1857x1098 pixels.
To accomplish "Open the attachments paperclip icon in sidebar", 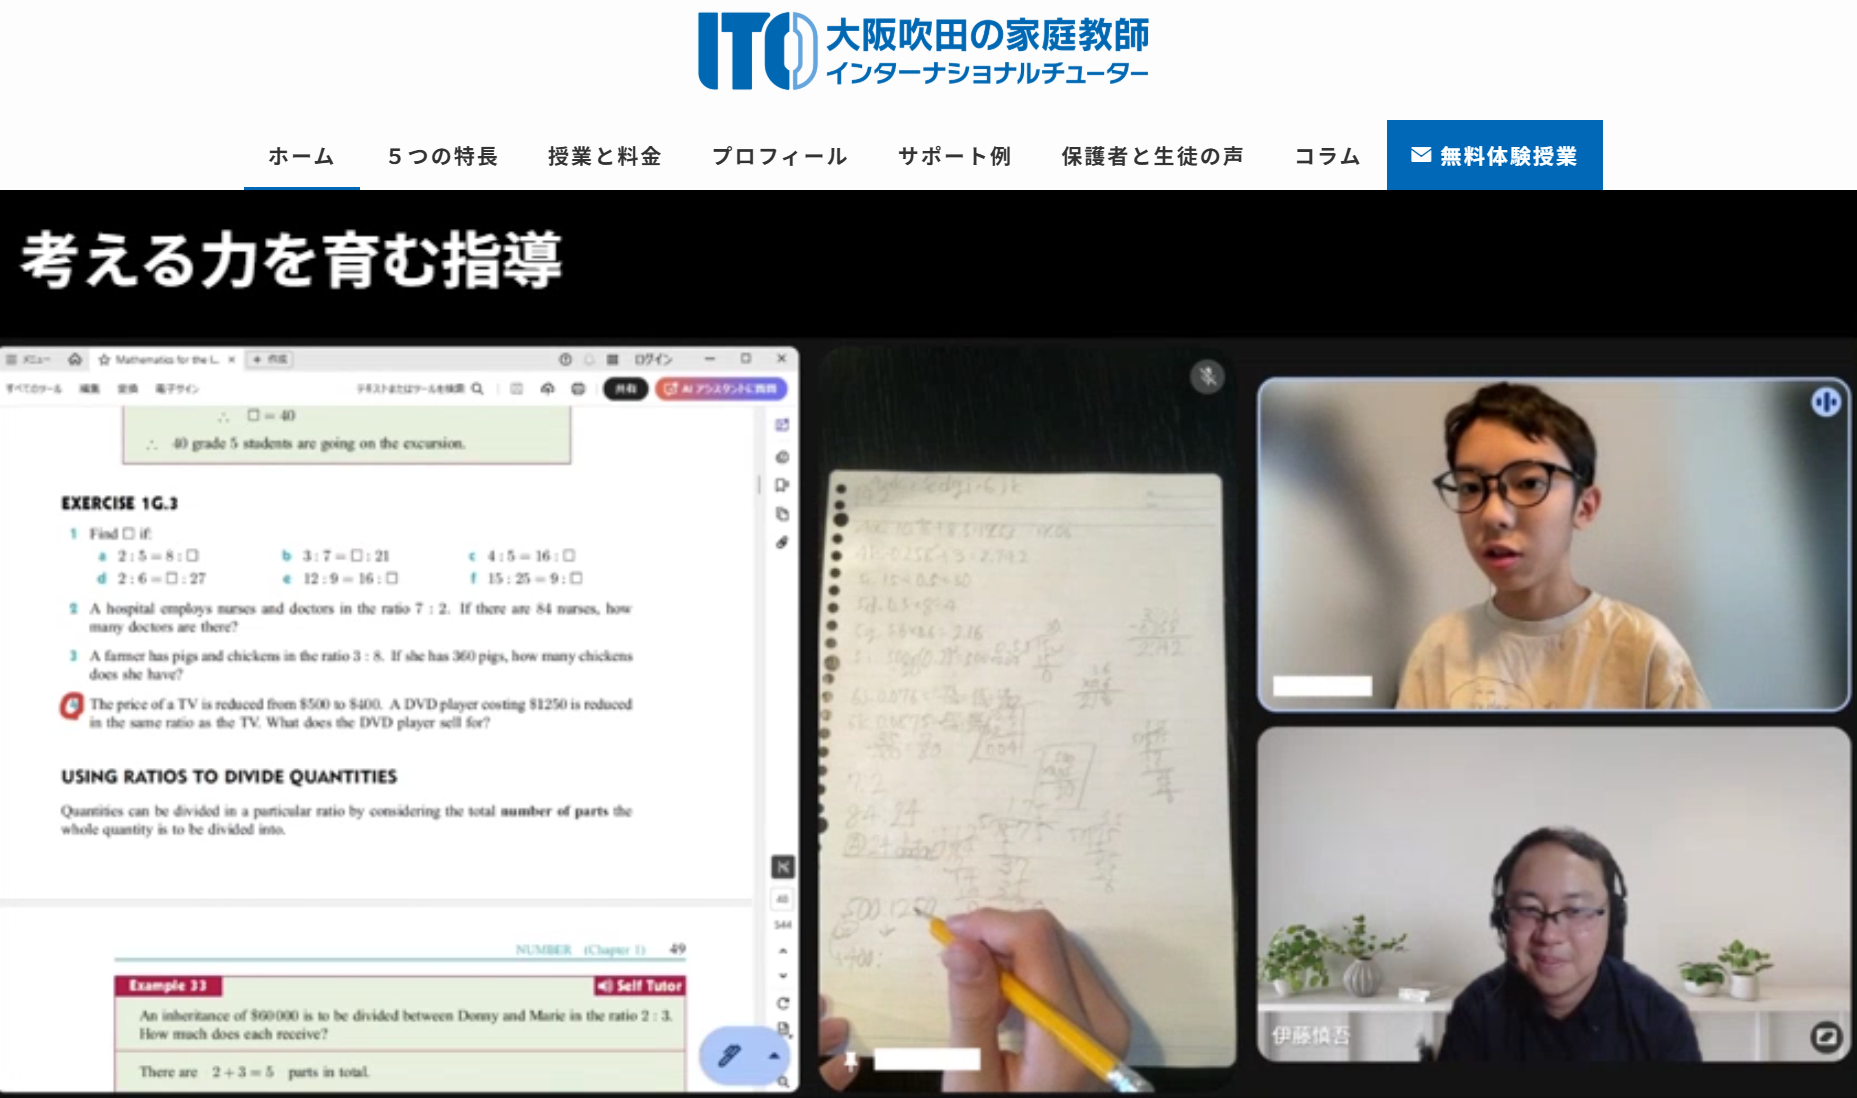I will [x=782, y=542].
